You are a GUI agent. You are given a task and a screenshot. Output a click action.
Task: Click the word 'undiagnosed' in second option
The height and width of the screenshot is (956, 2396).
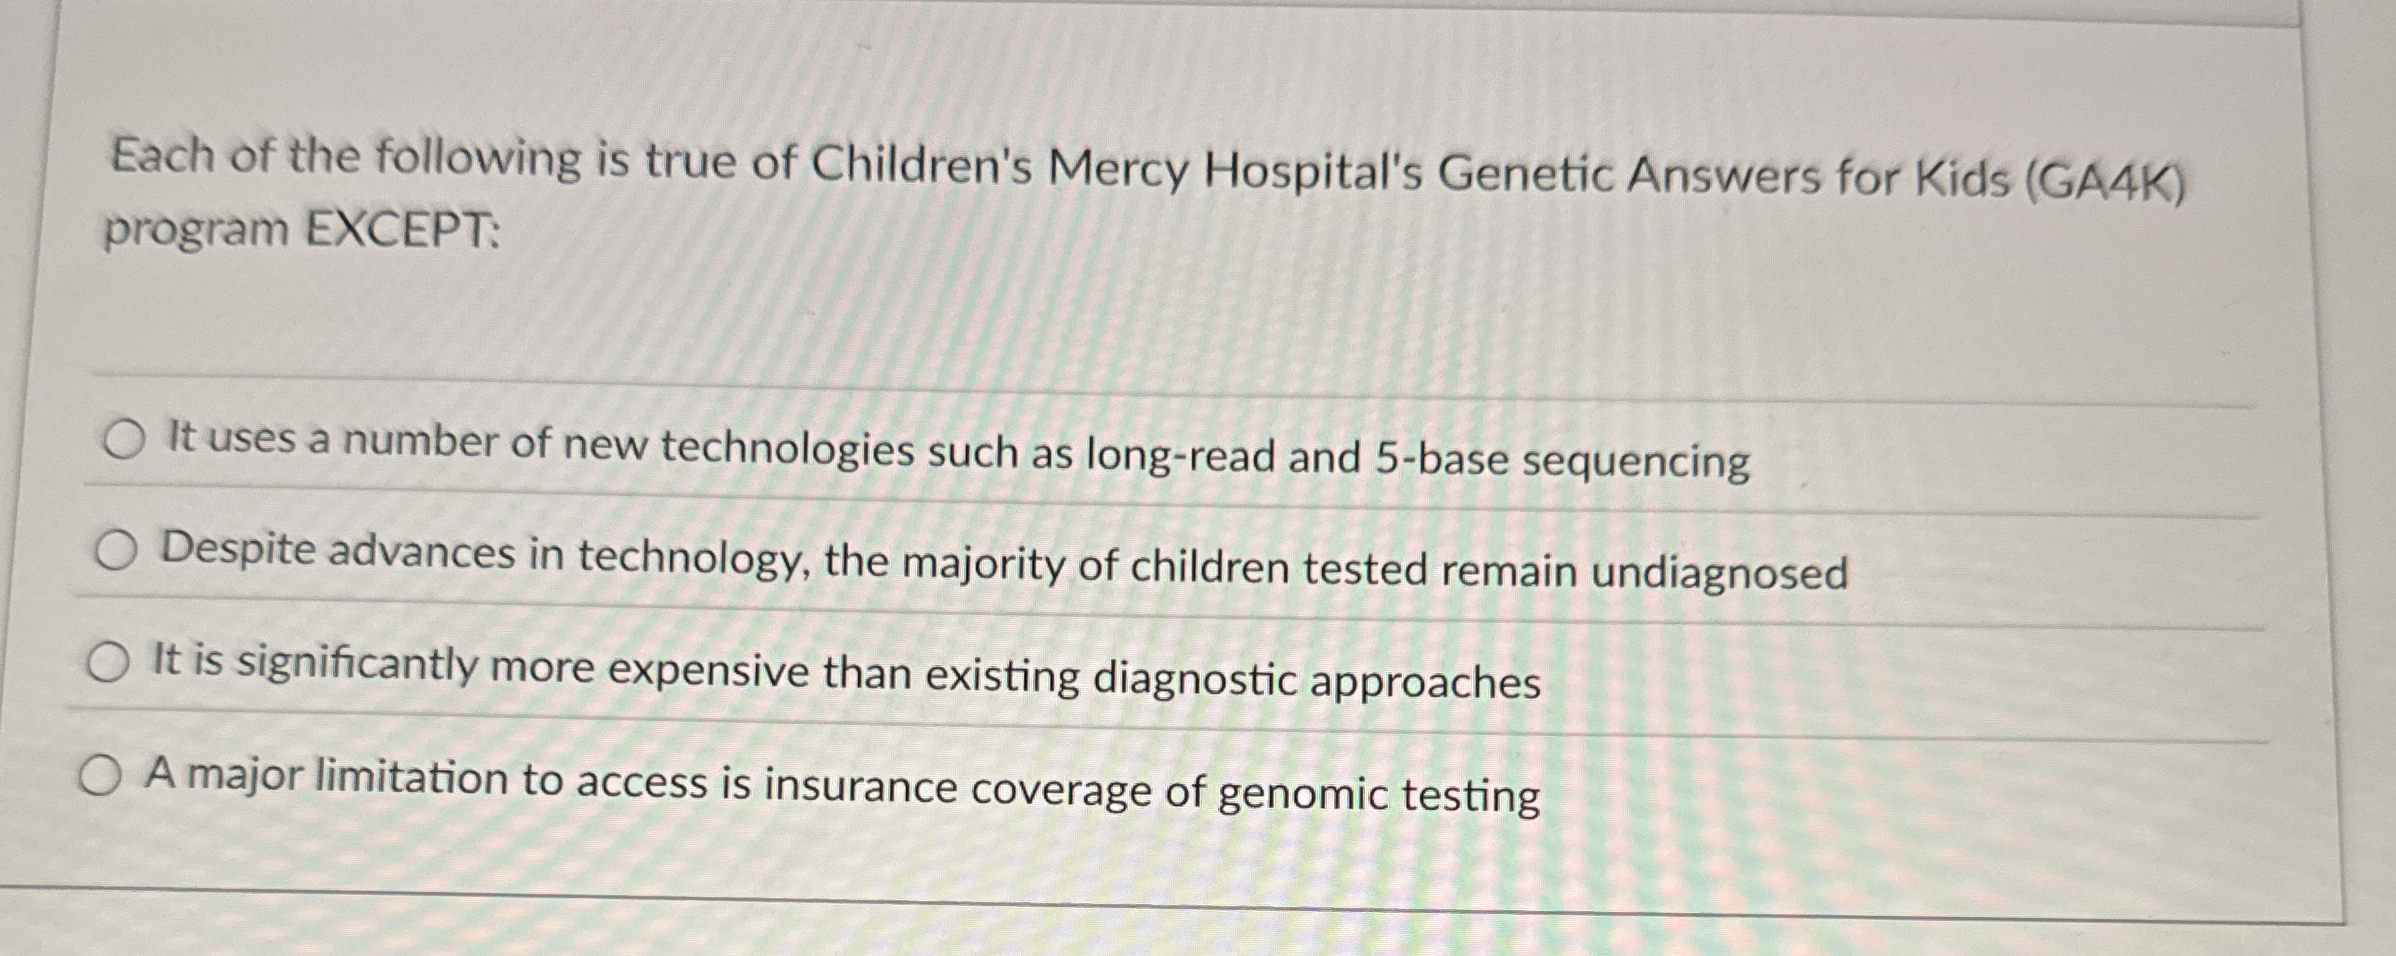[1719, 574]
